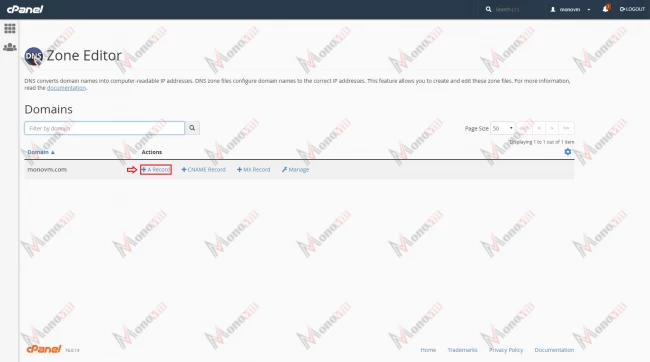650x362 pixels.
Task: Add an A Record for monovm.com
Action: (x=156, y=170)
